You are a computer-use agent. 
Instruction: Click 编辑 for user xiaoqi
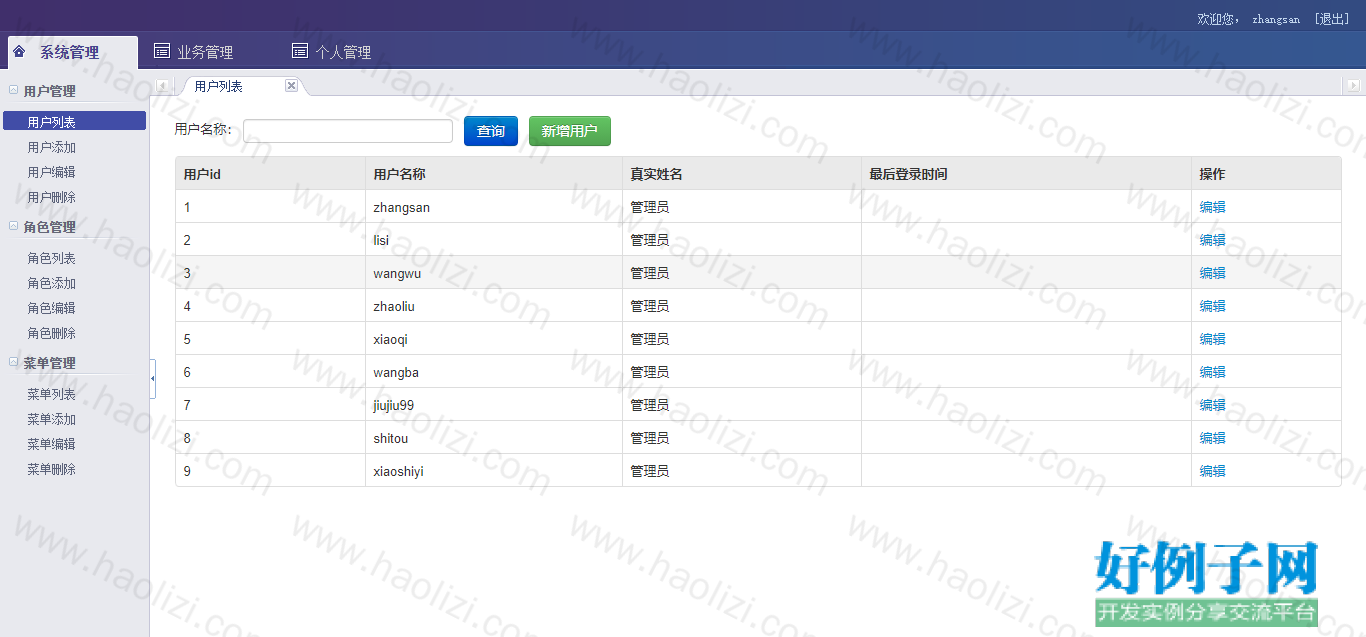click(1213, 339)
